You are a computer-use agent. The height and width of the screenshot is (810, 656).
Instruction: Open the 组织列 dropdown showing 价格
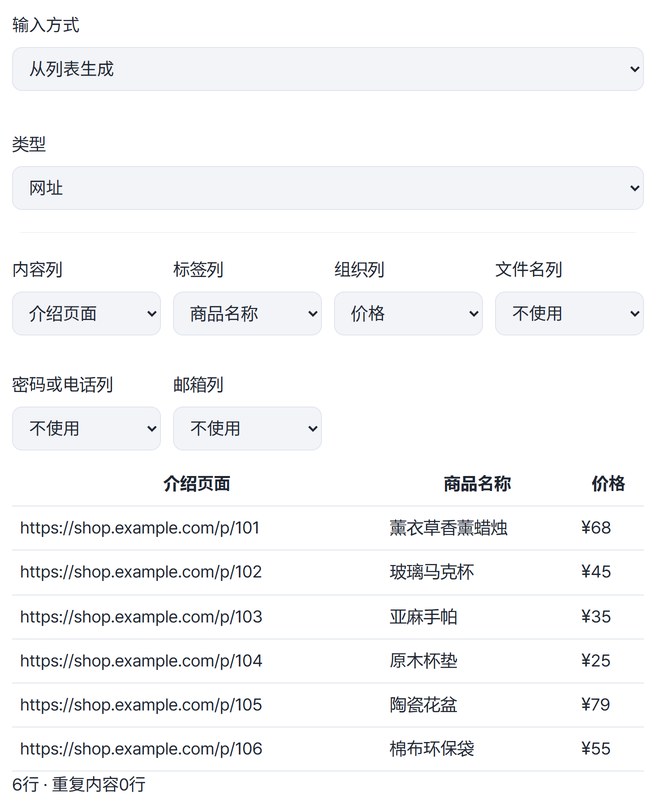408,314
